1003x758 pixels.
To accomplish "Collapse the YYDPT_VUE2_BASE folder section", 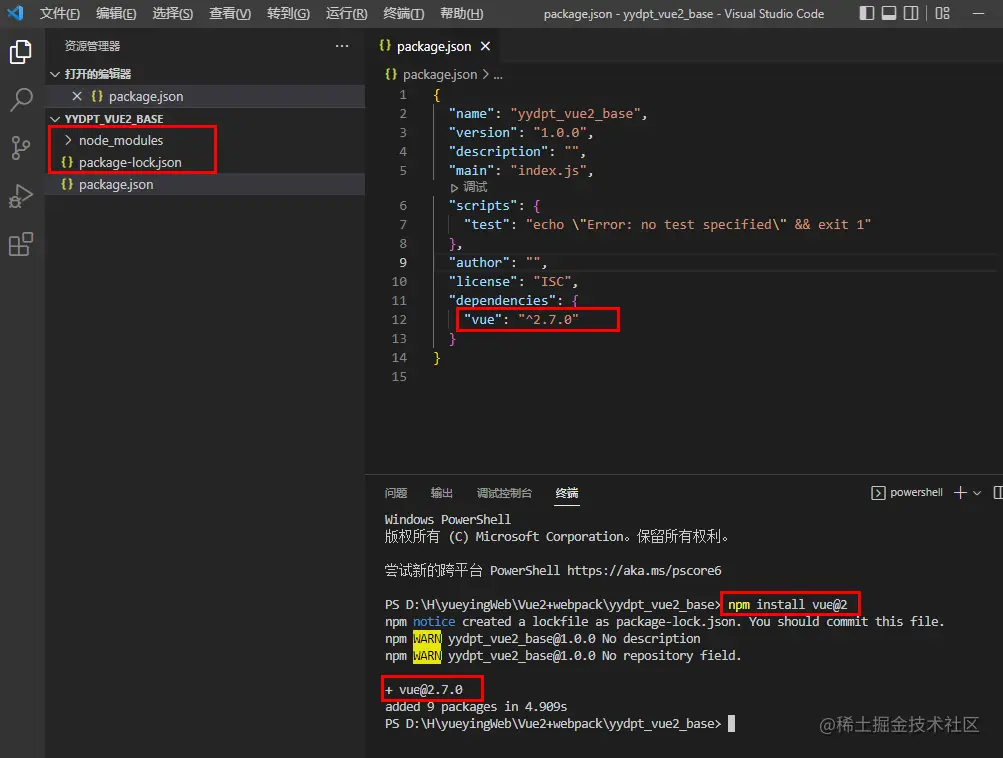I will [x=55, y=119].
